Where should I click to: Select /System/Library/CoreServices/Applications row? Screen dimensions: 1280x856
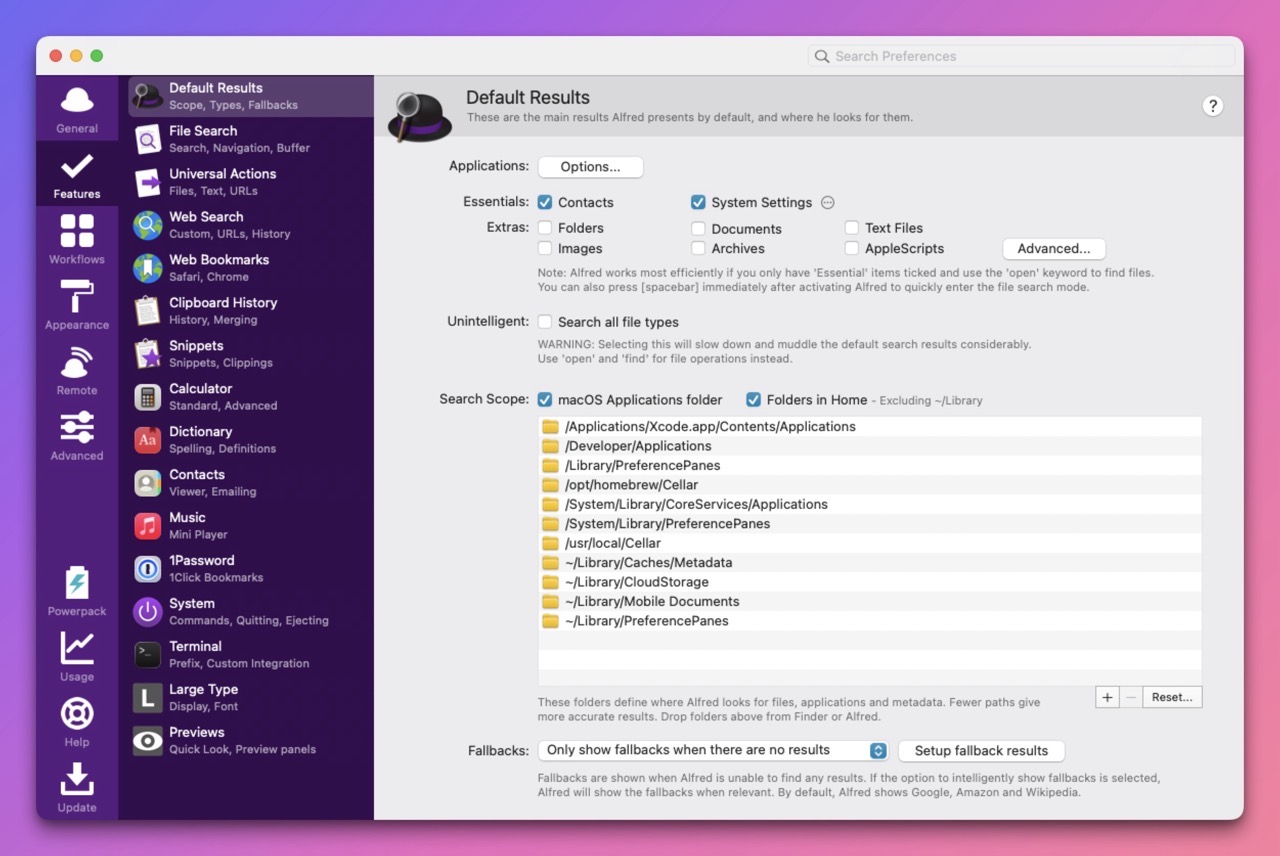869,504
